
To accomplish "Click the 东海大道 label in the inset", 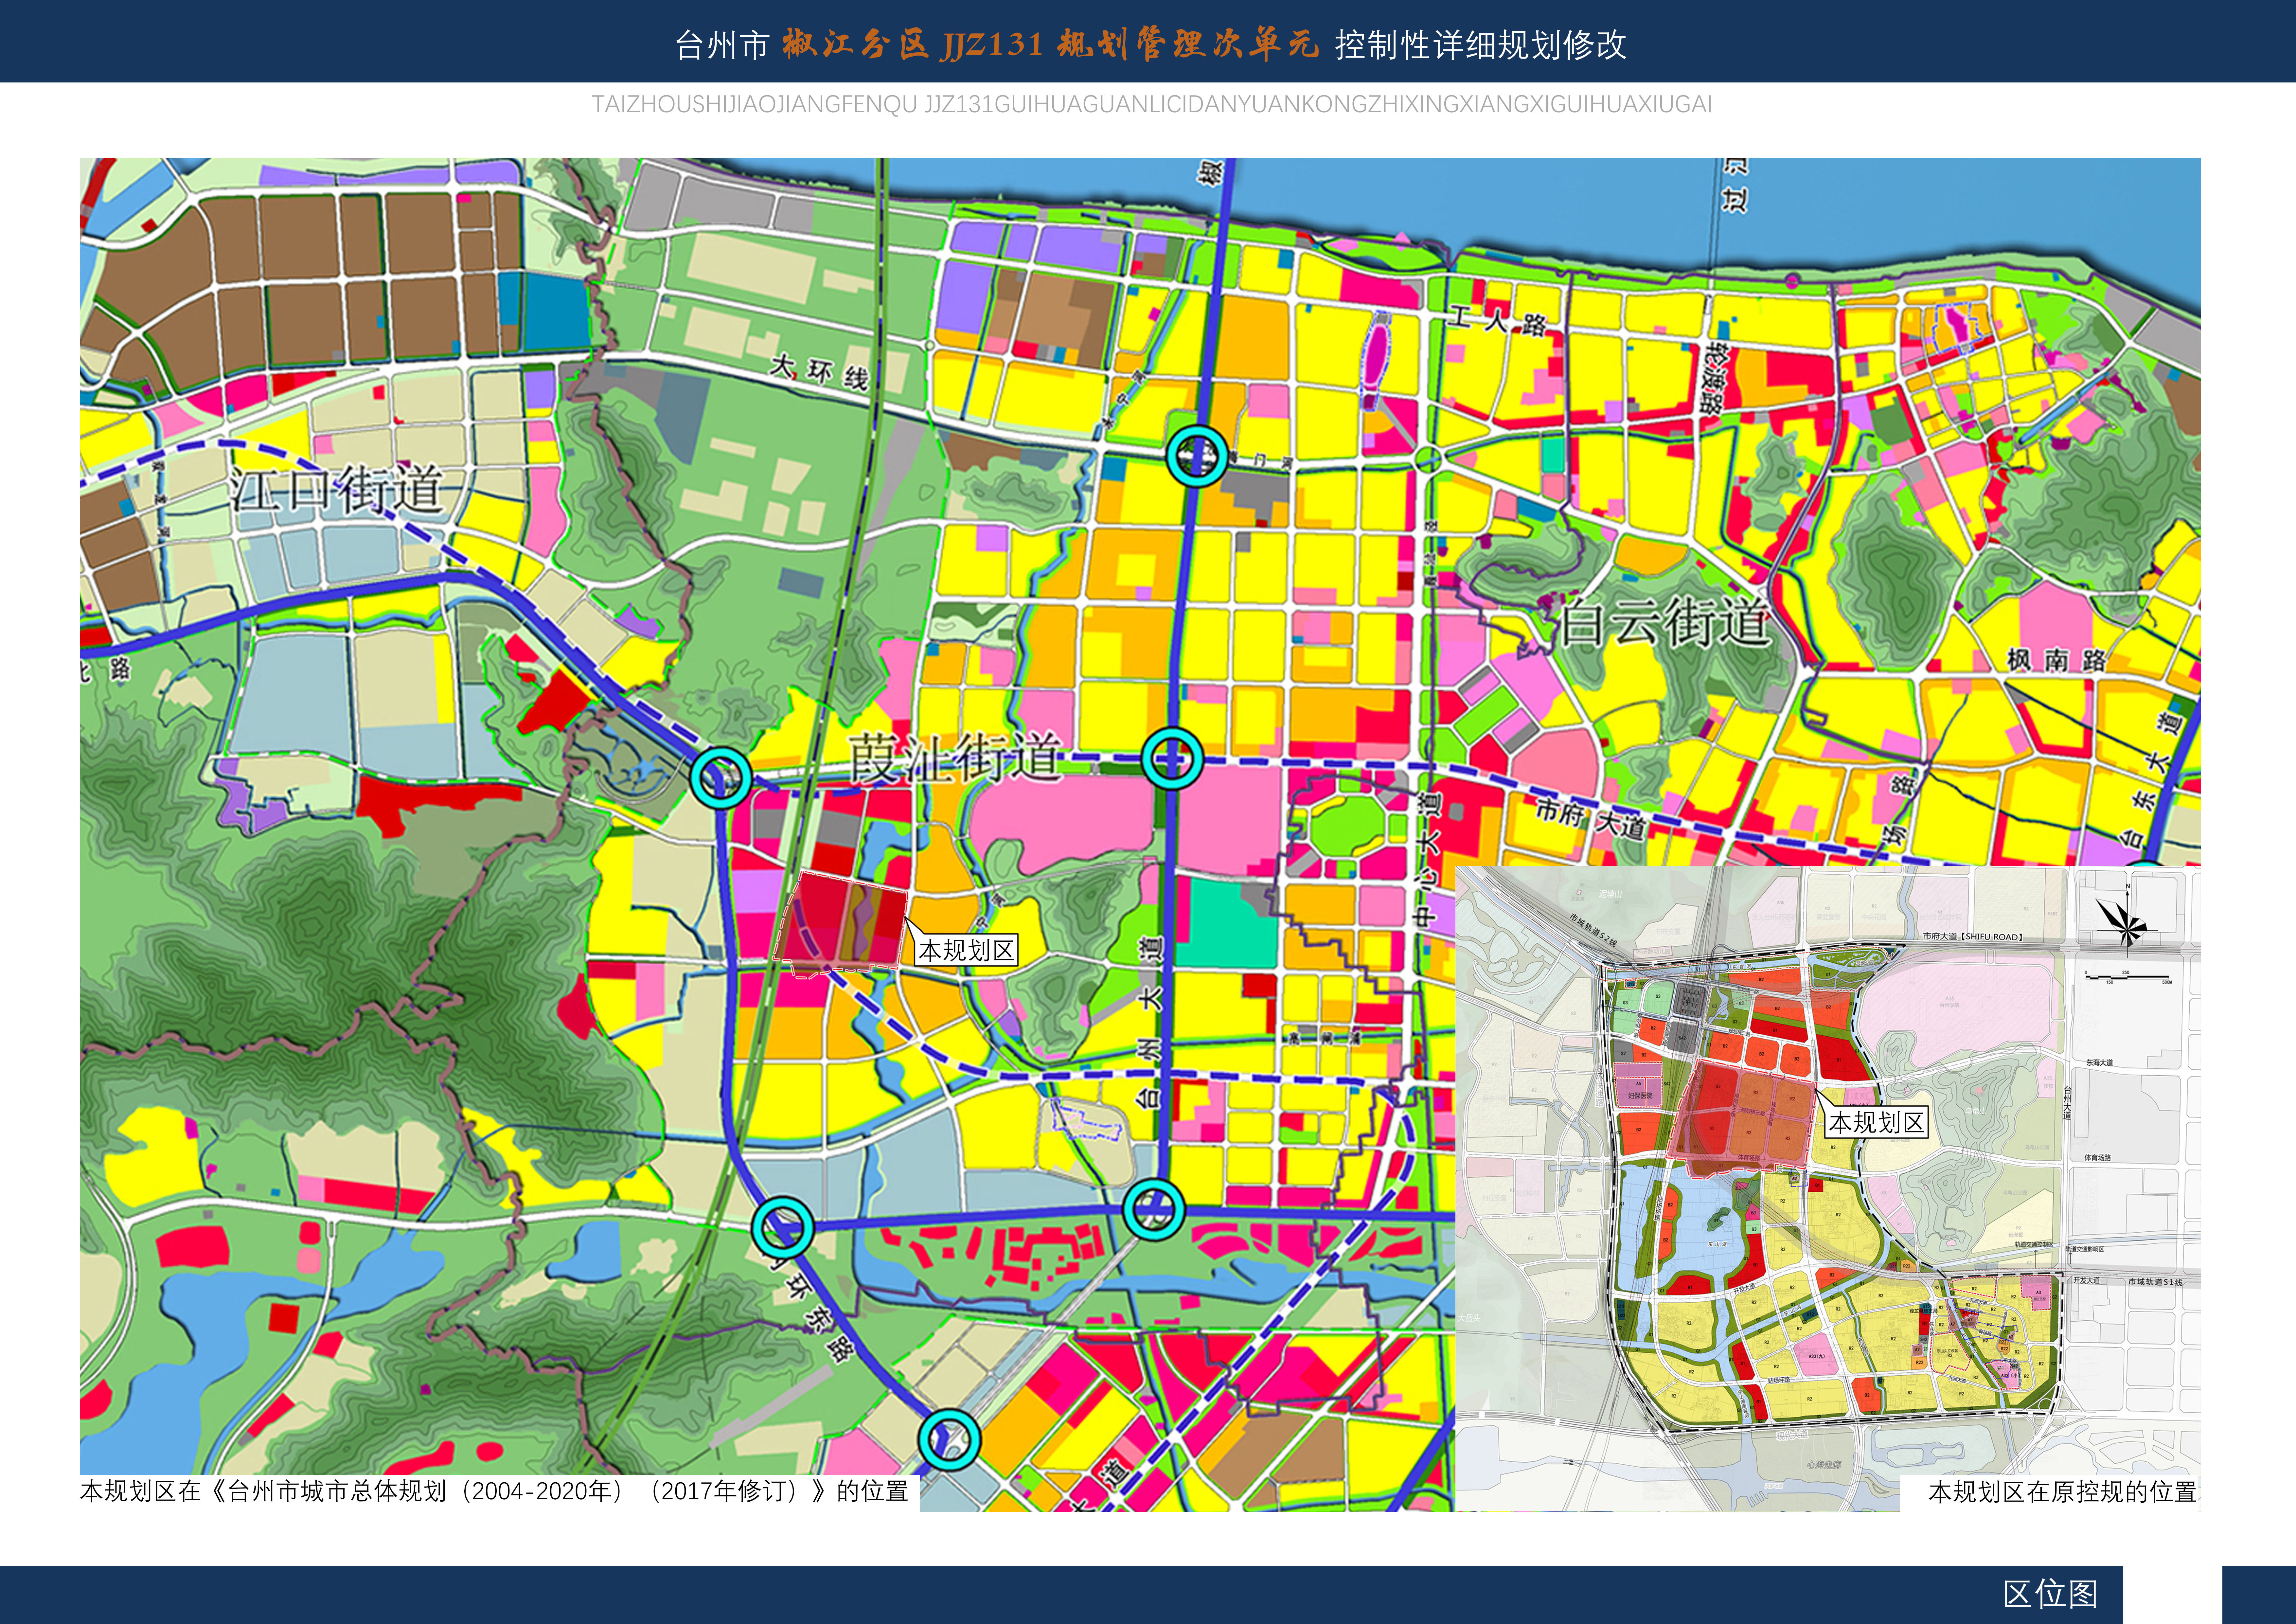I will click(2100, 1063).
